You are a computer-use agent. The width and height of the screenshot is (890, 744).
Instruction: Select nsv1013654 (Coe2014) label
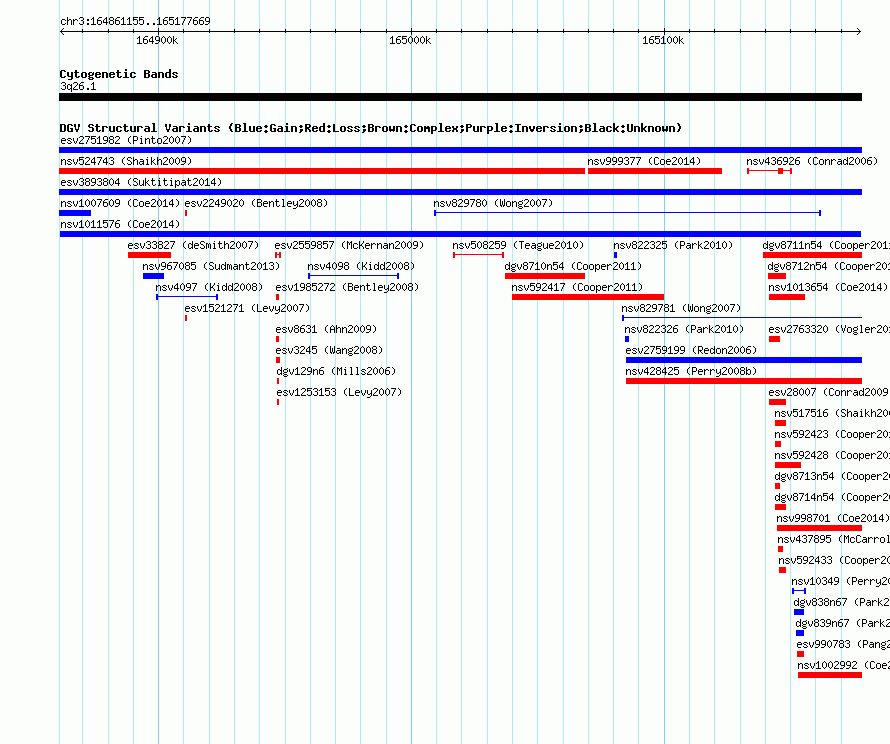[x=828, y=287]
